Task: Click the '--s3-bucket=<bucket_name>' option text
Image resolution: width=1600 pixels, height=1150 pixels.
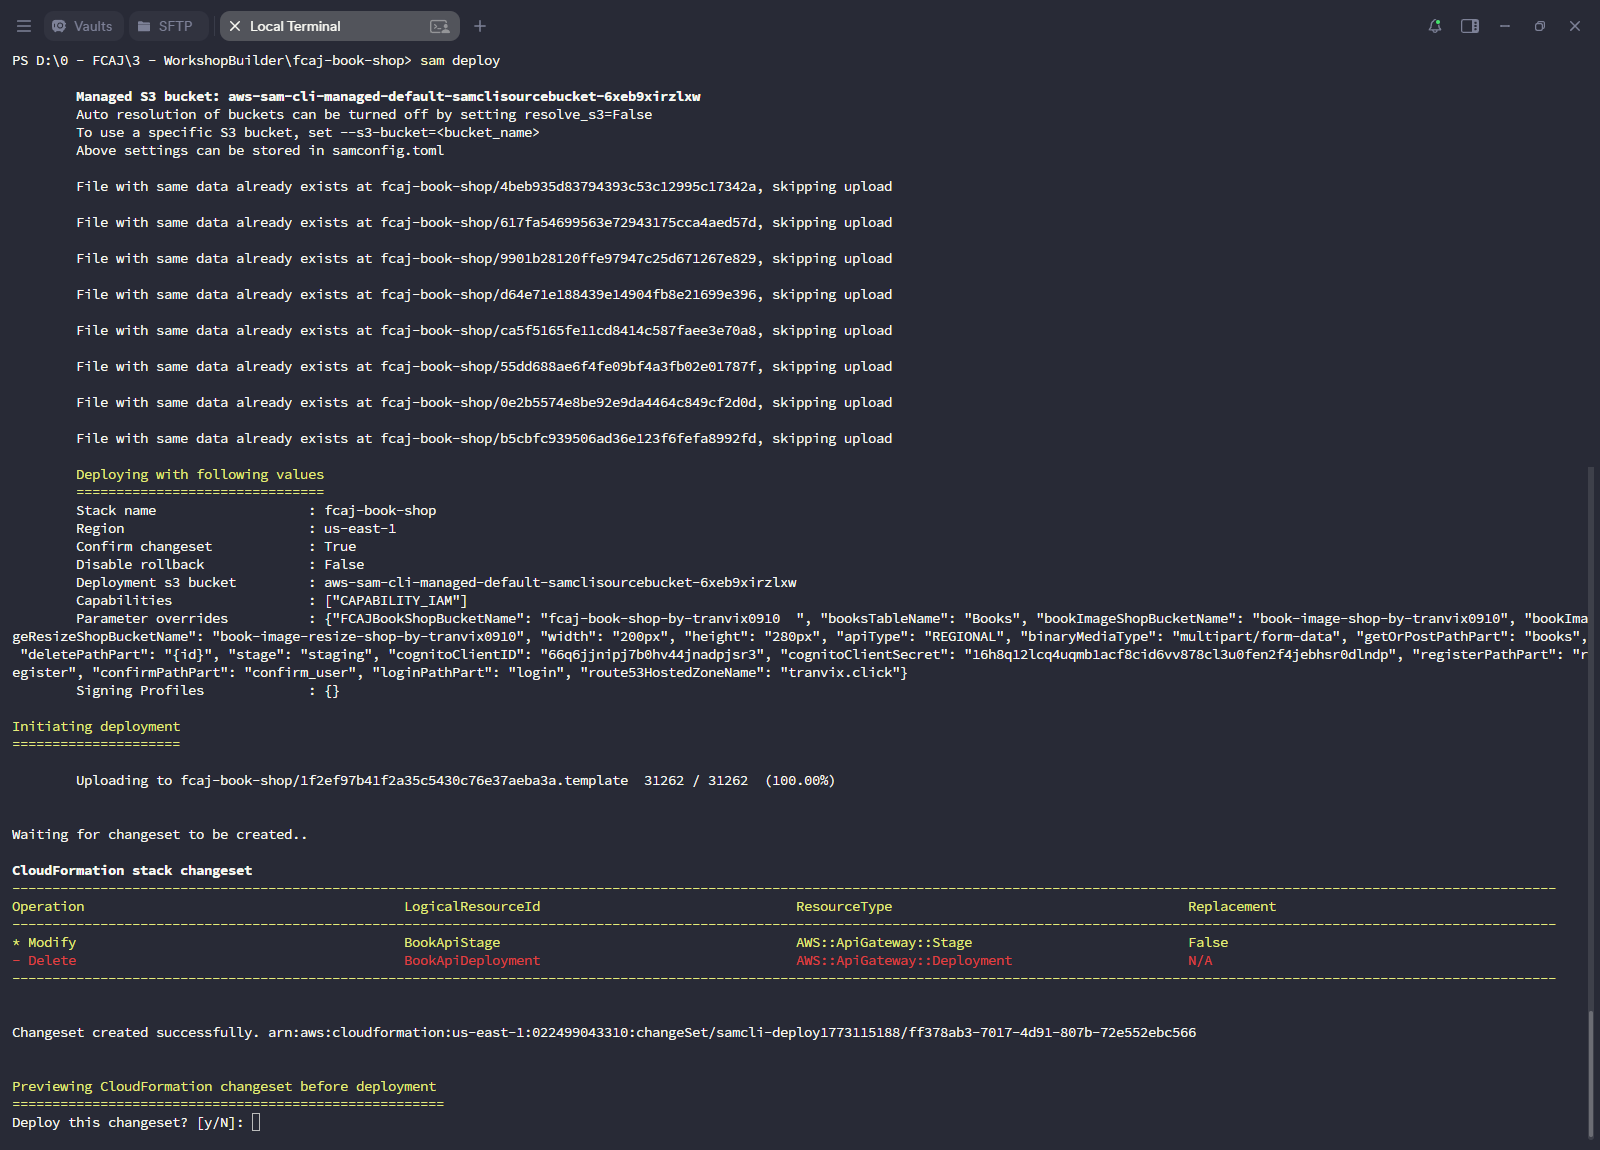Action: pos(440,132)
